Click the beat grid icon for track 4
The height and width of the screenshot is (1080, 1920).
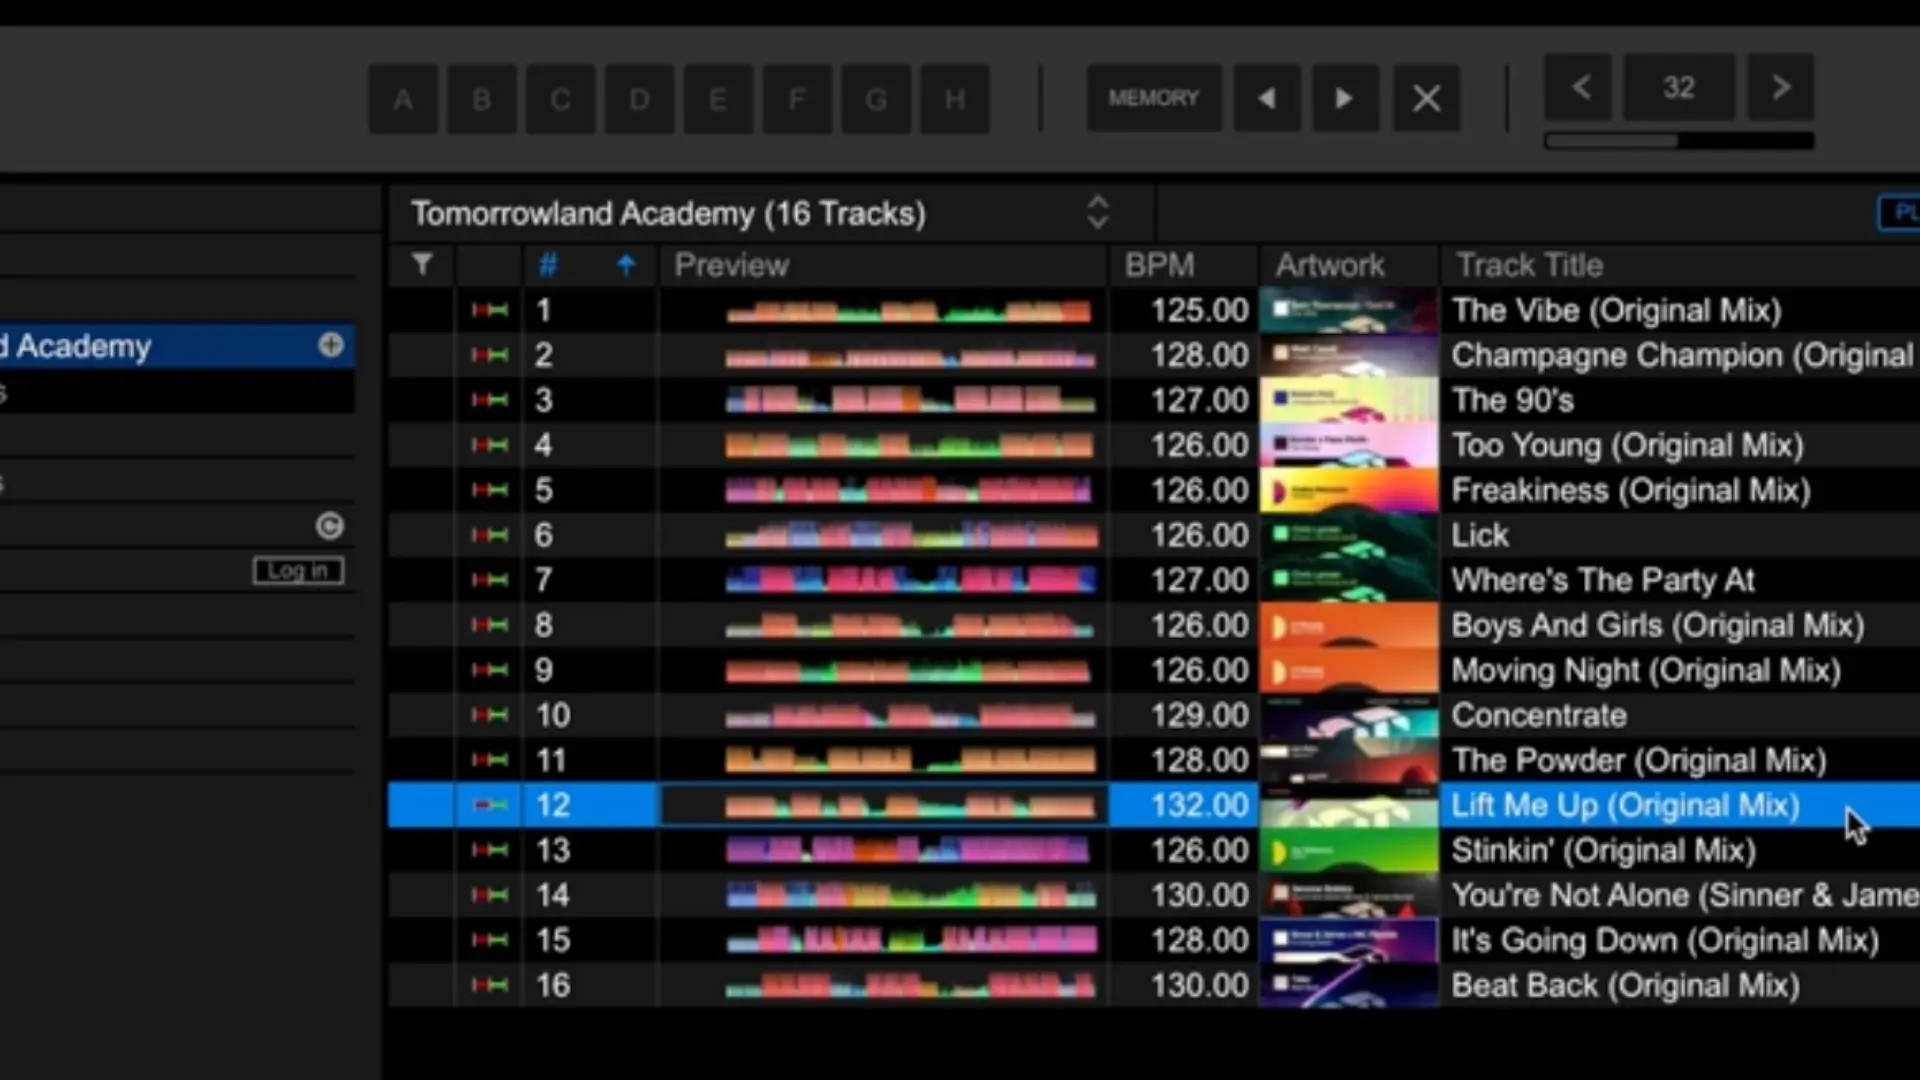coord(490,445)
